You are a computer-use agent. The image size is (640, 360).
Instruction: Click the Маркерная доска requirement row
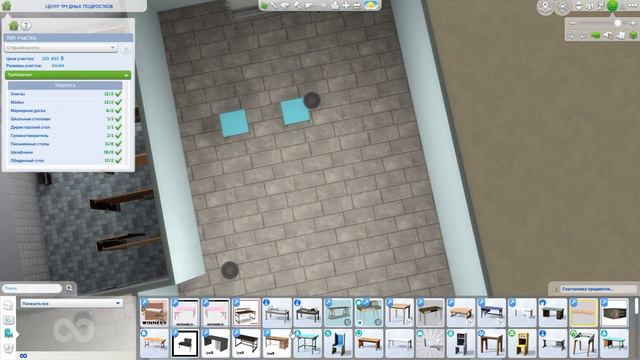[x=65, y=111]
